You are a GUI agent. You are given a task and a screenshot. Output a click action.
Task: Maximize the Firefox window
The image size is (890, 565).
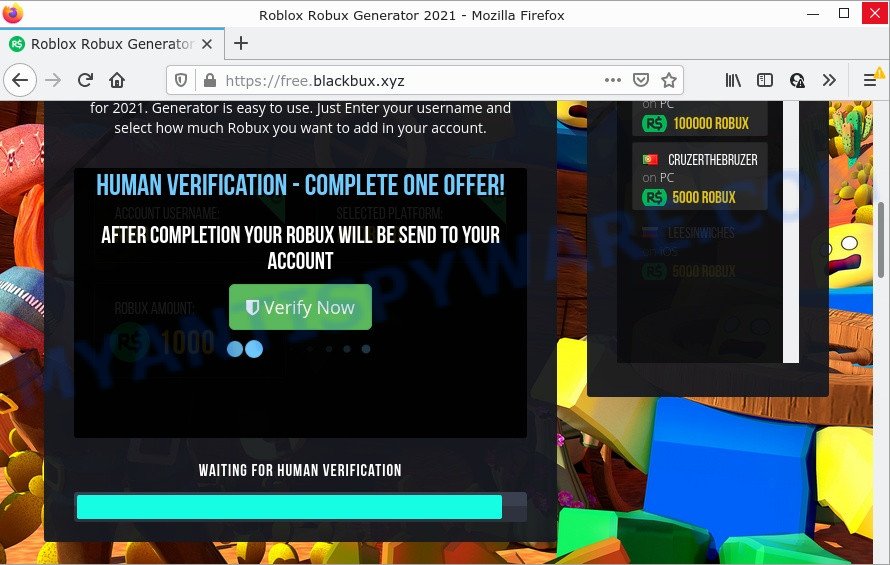[843, 14]
